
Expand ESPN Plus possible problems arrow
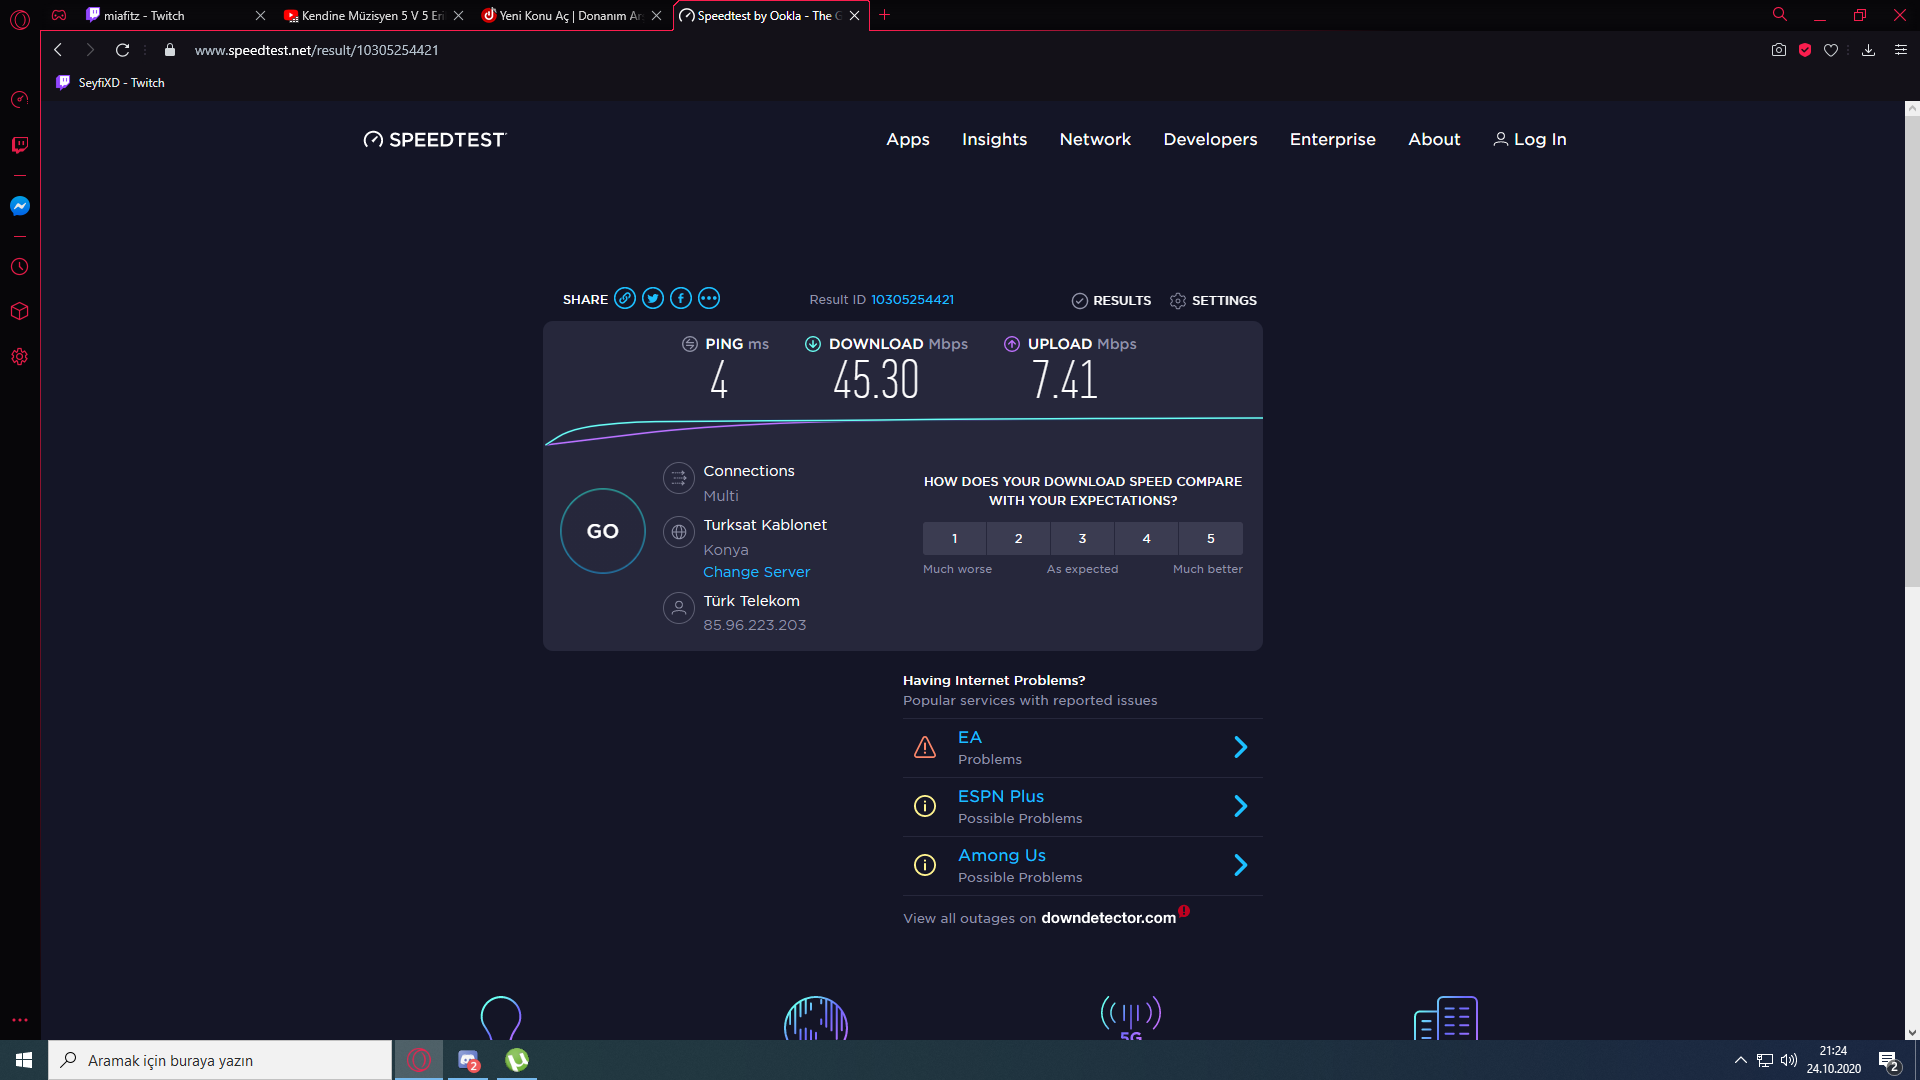(x=1240, y=806)
